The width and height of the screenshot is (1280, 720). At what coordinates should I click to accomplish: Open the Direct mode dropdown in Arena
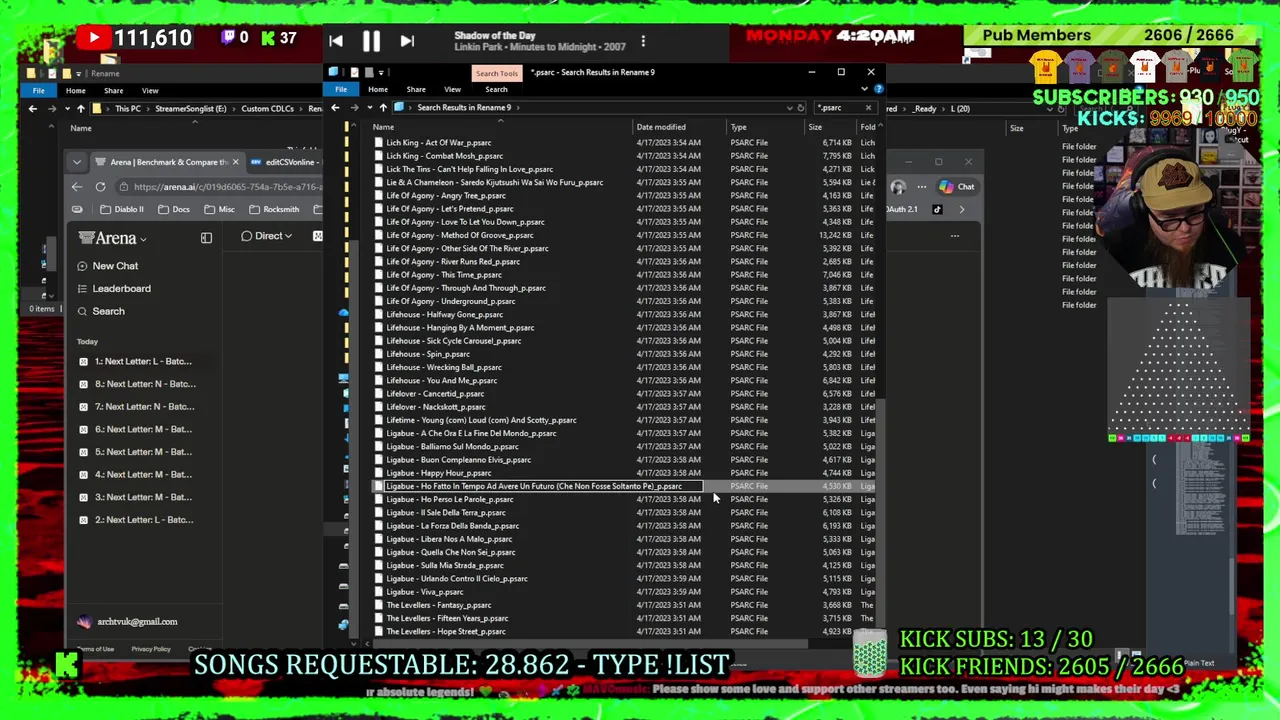coord(267,236)
